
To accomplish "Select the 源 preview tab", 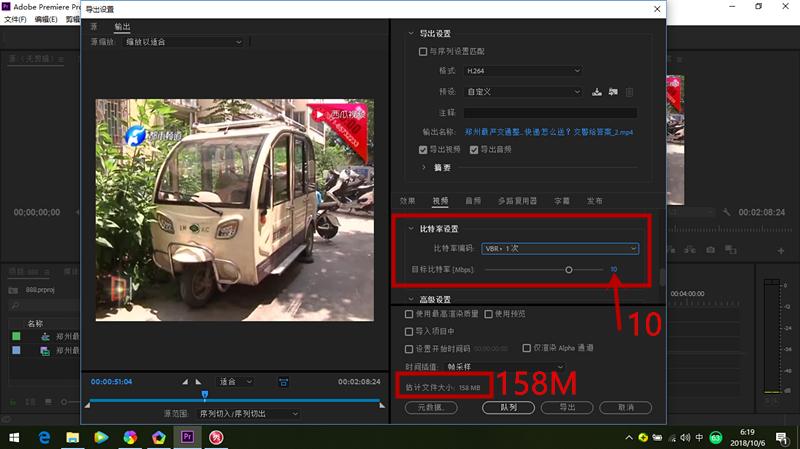I will tap(94, 27).
